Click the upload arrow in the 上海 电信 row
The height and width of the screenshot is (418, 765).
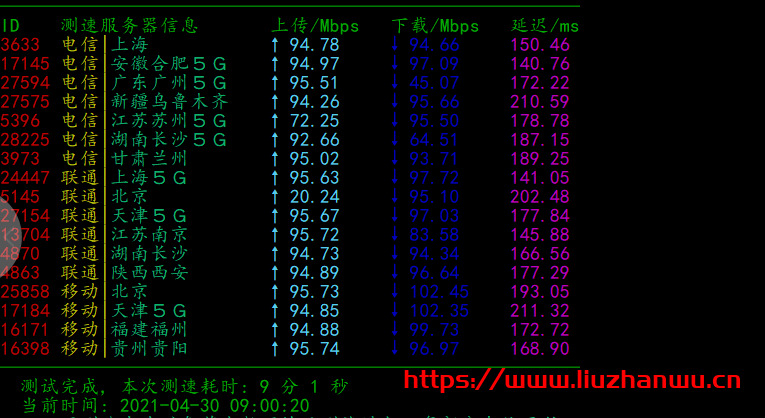(276, 45)
